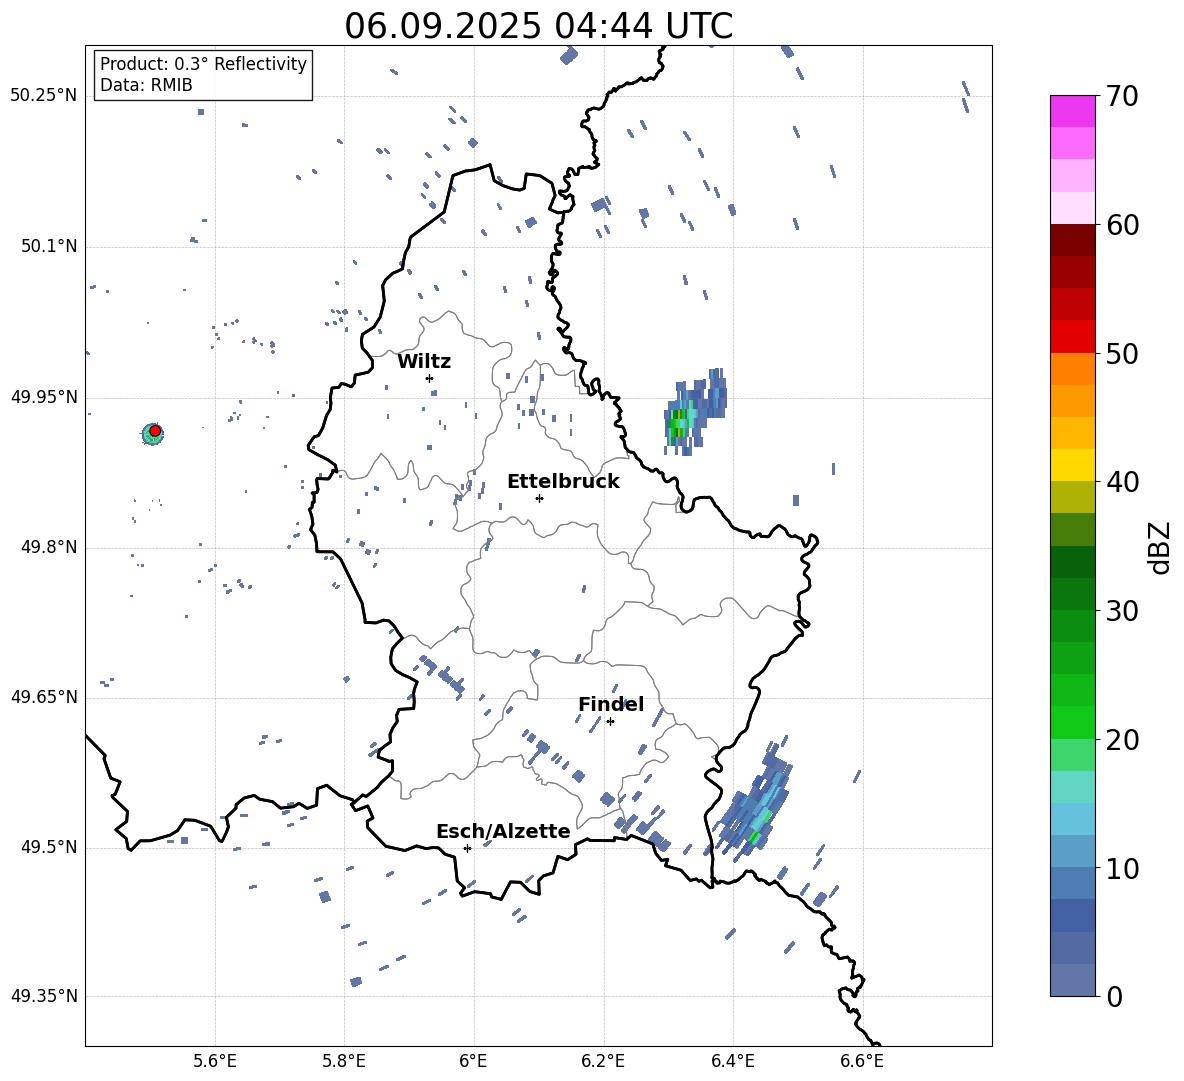Click the red radar dot marker
Image resolution: width=1184 pixels, height=1081 pixels.
[155, 431]
